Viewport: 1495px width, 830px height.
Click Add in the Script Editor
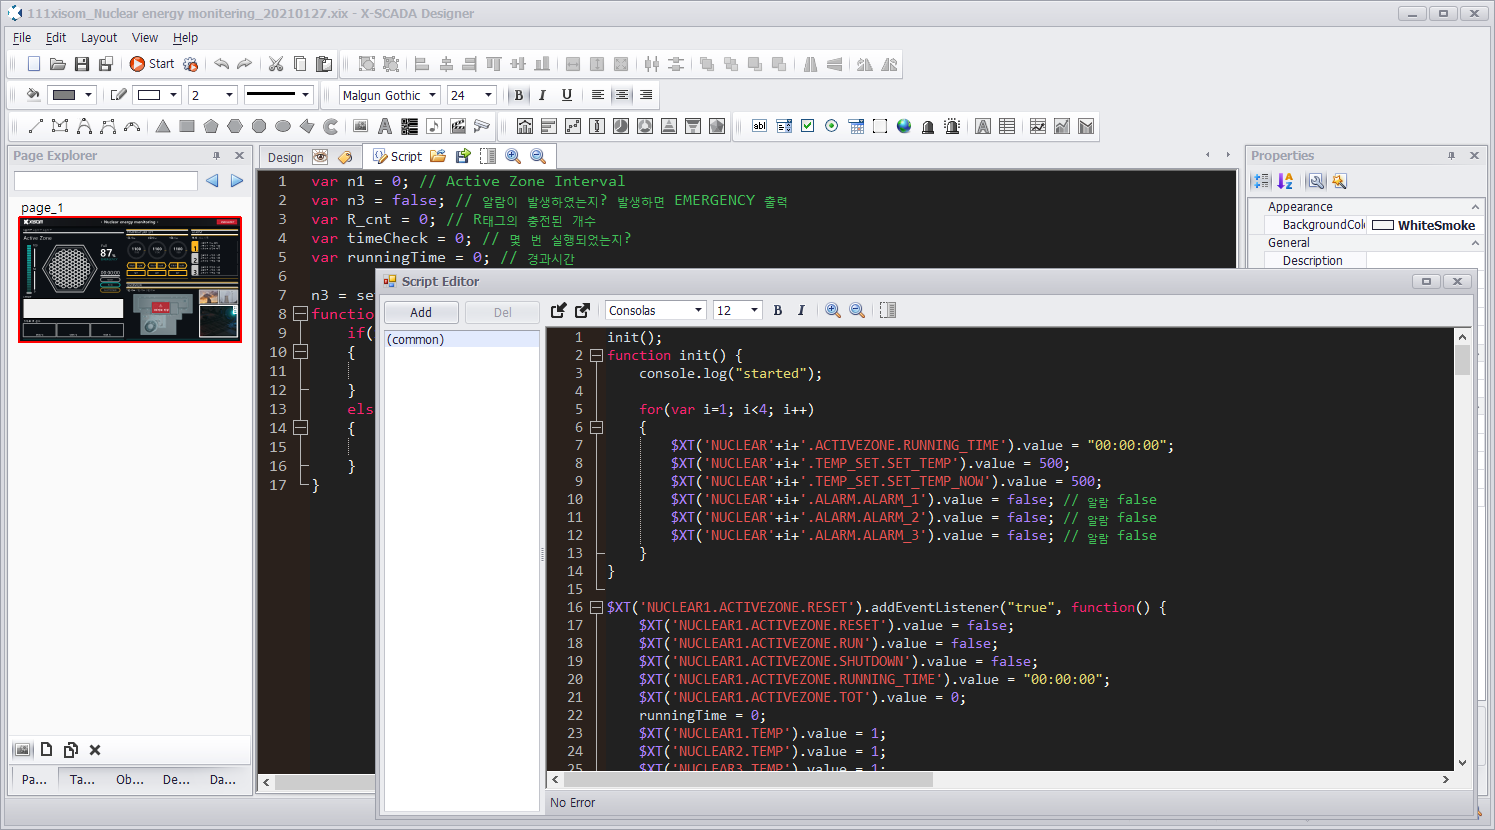tap(421, 313)
